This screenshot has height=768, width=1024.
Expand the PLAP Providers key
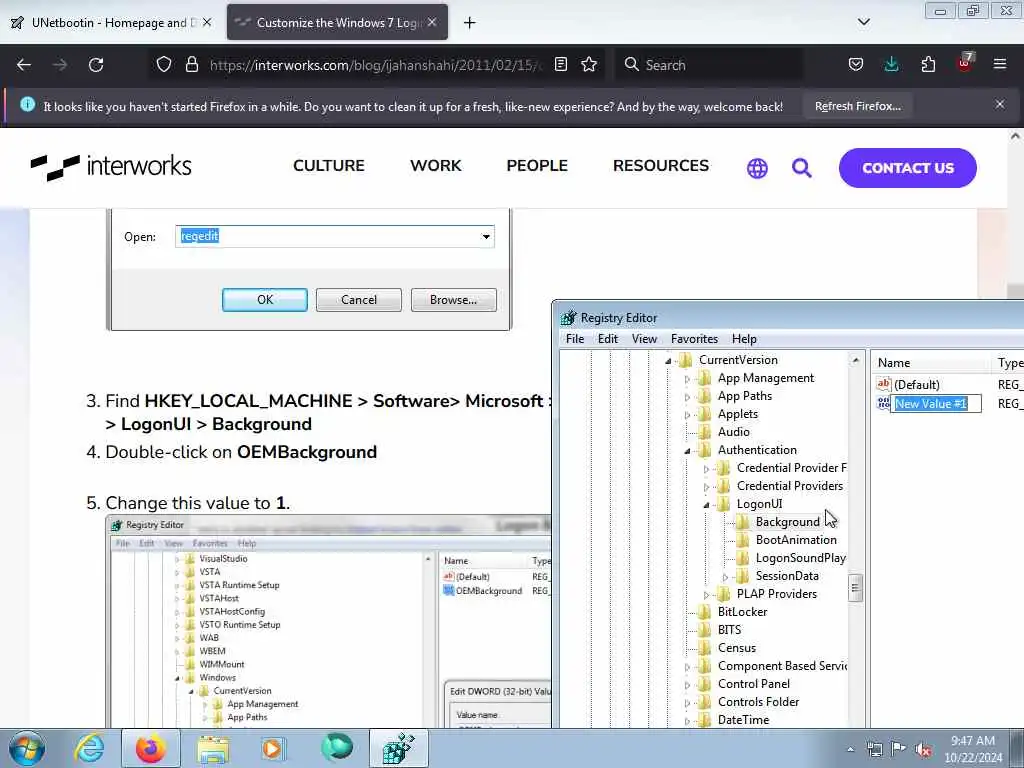pyautogui.click(x=706, y=595)
